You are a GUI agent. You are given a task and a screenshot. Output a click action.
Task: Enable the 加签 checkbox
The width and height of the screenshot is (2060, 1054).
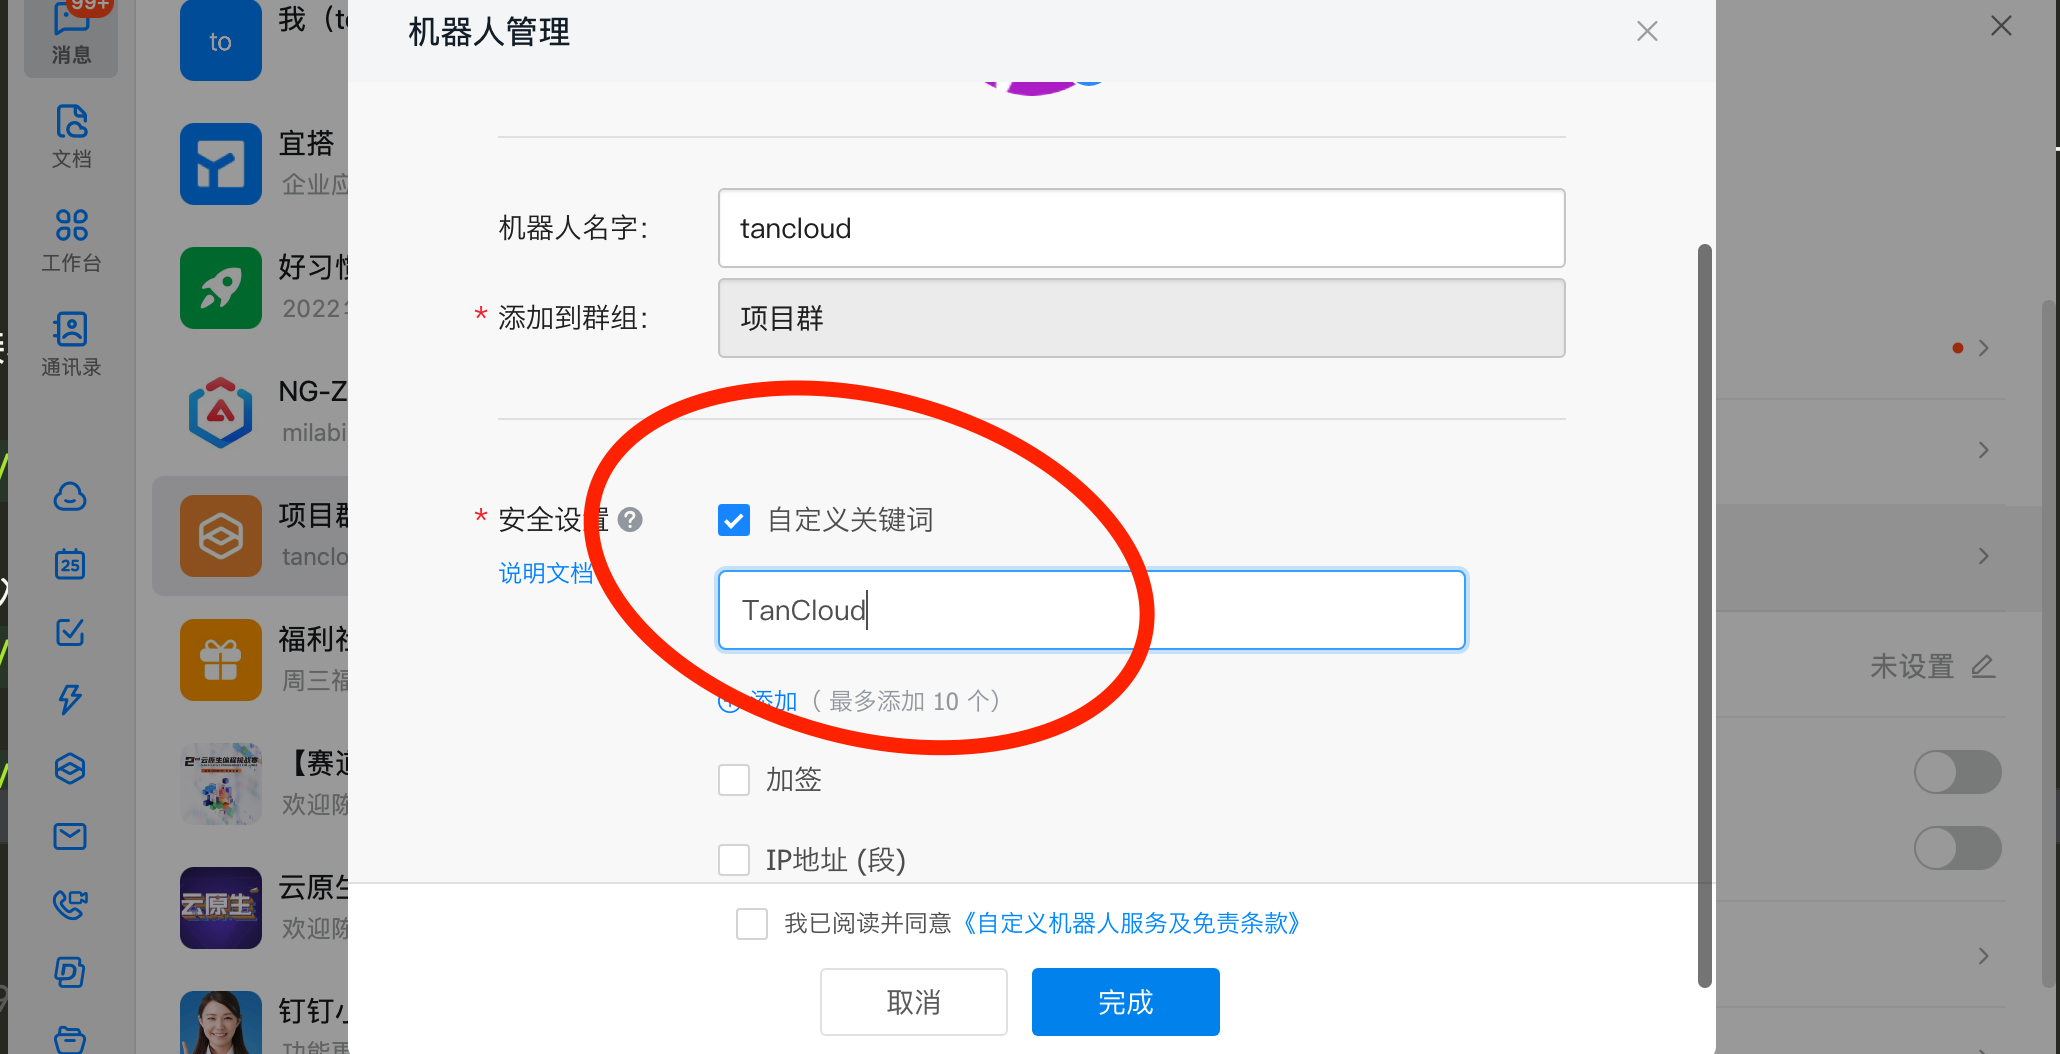(734, 780)
